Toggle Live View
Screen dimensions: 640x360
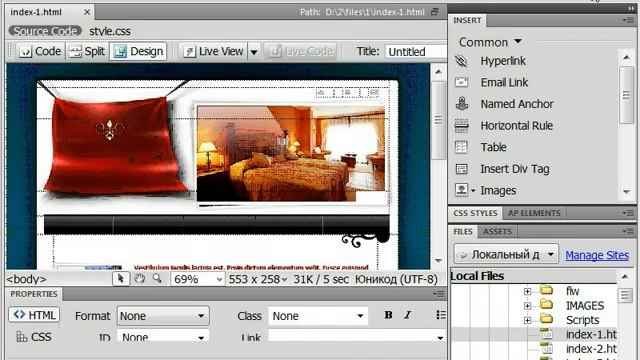[213, 51]
